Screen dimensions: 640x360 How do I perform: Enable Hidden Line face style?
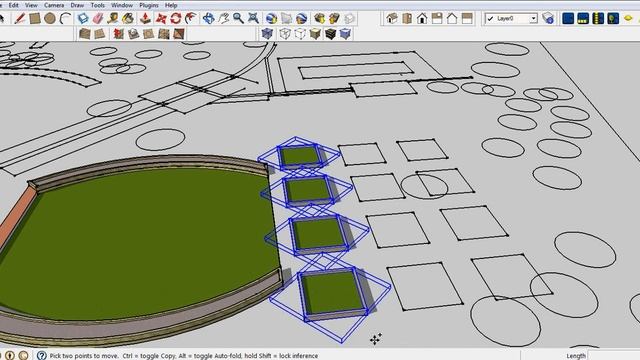tap(300, 34)
